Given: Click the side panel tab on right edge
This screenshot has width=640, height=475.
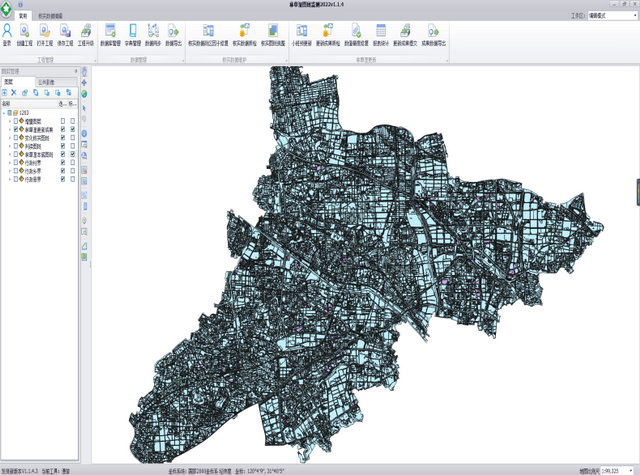Looking at the screenshot, I should (x=638, y=192).
